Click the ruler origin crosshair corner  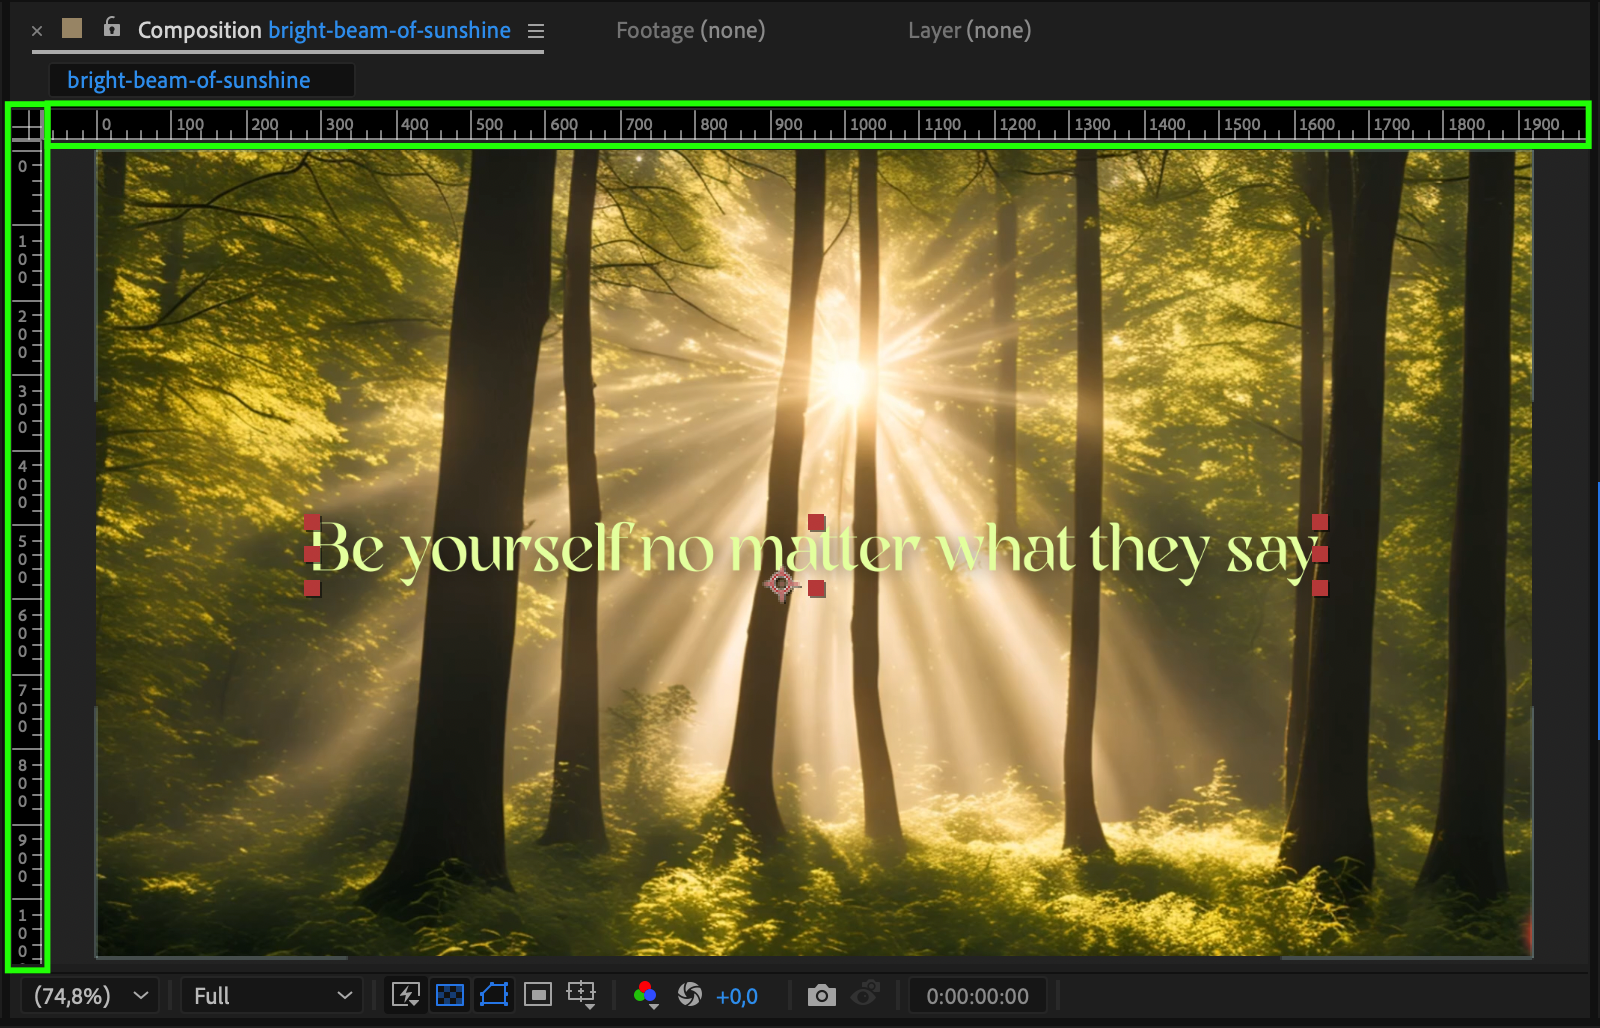27,125
